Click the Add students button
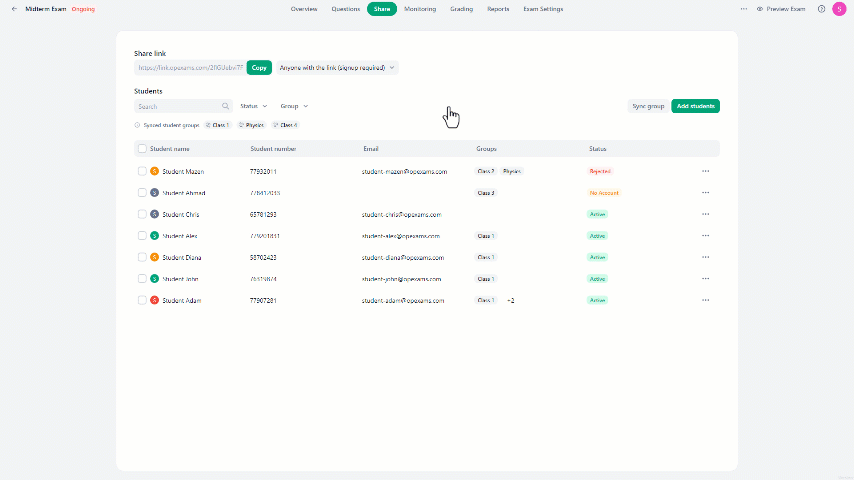854x480 pixels. (x=696, y=106)
